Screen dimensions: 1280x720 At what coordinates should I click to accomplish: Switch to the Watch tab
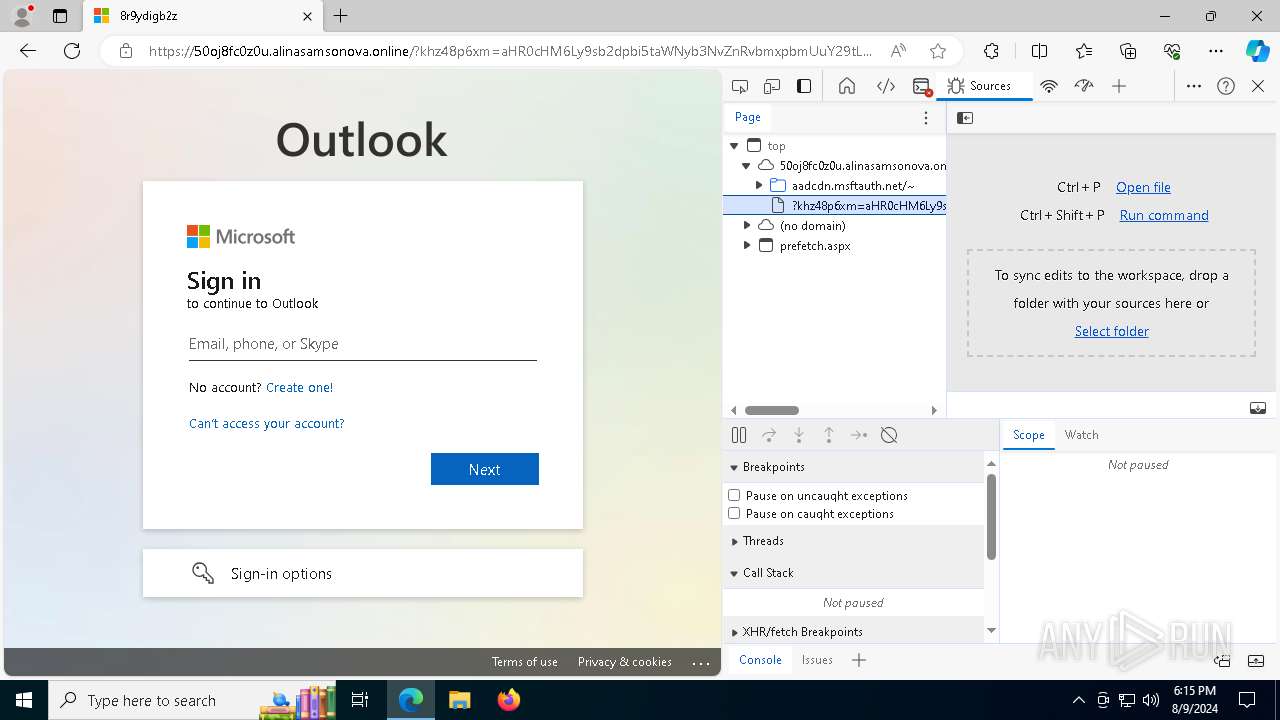1082,435
